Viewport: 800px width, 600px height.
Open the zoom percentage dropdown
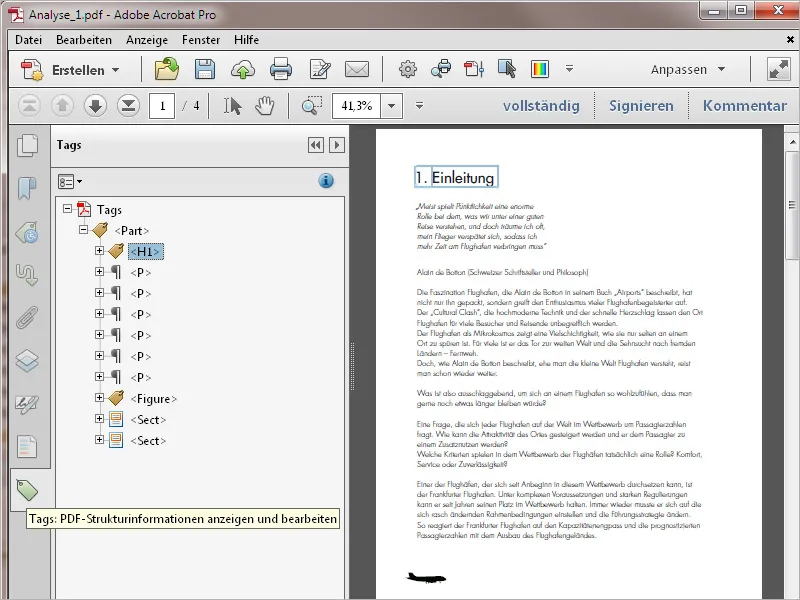tap(391, 104)
